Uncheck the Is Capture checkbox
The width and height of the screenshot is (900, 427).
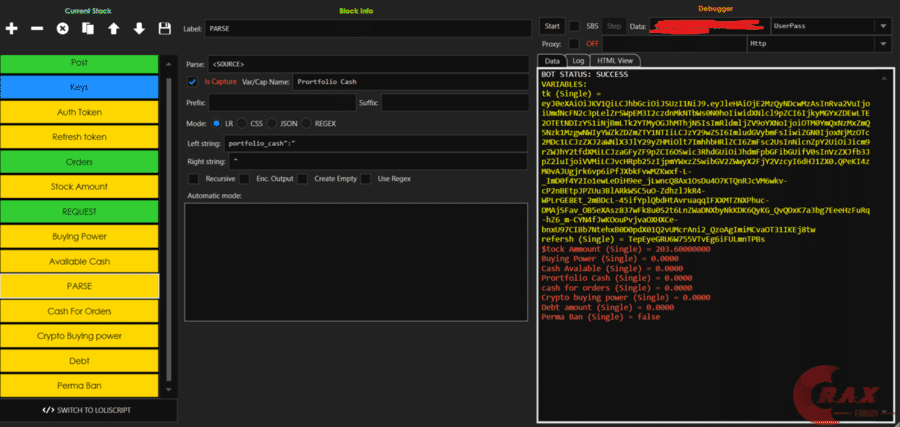coord(193,82)
